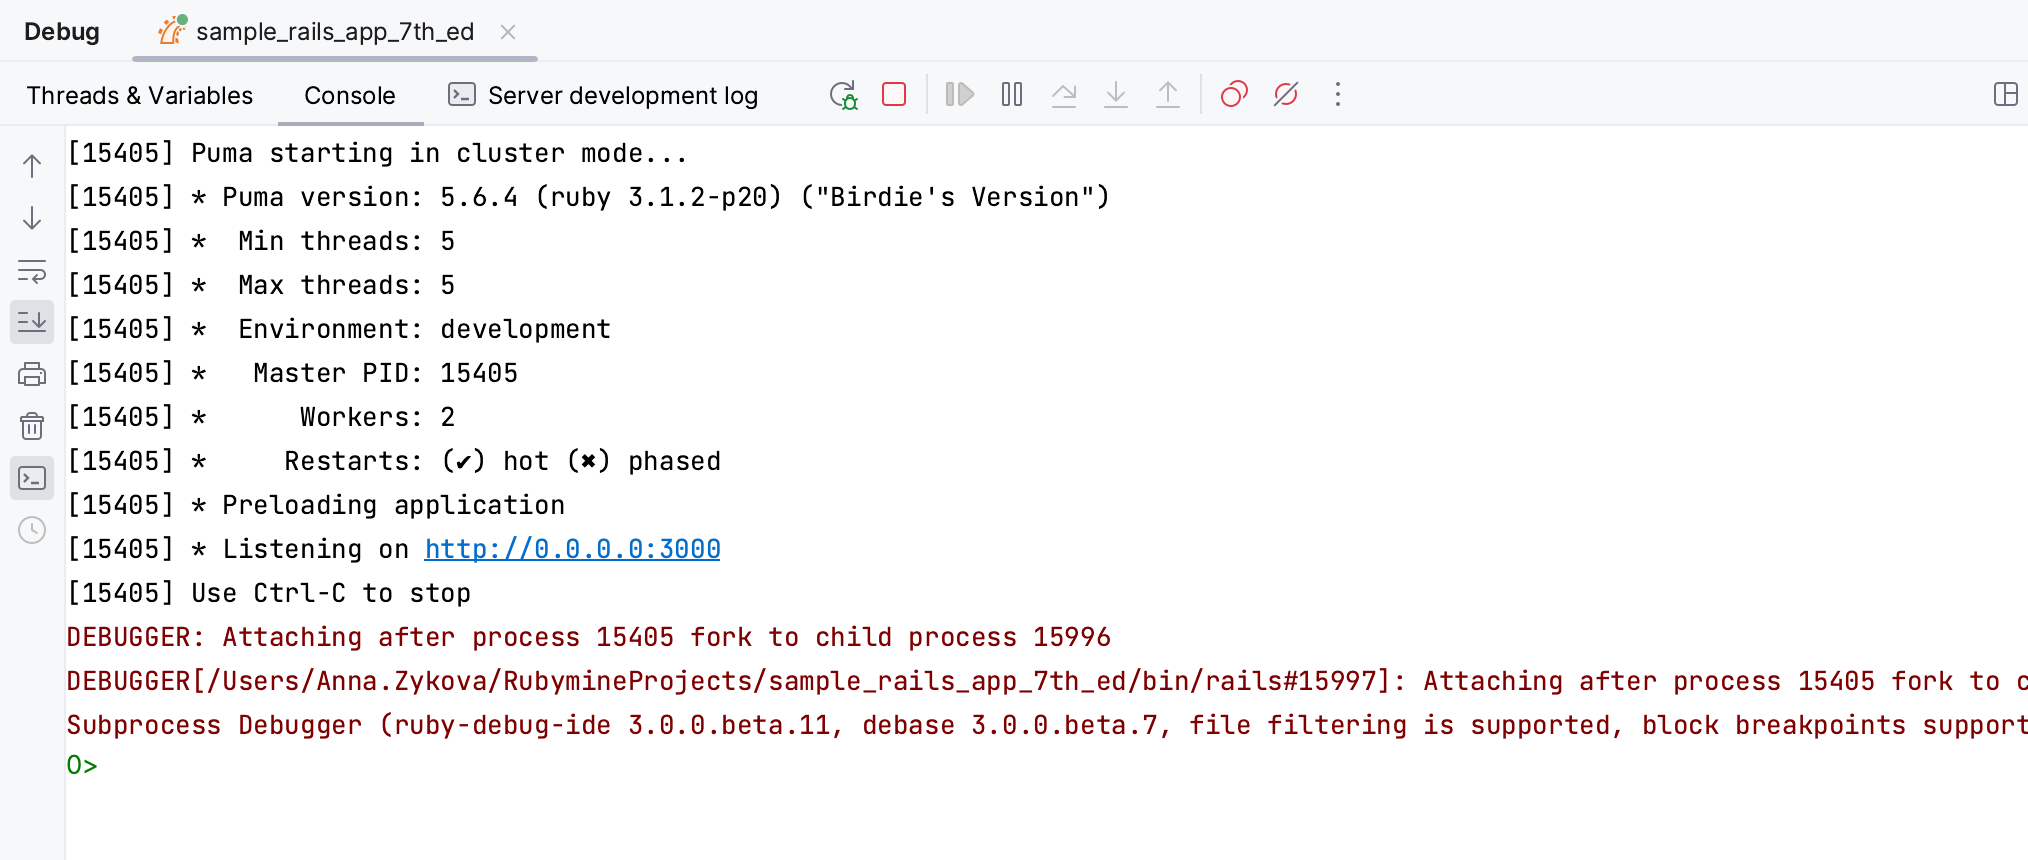The width and height of the screenshot is (2028, 860).
Task: Open the debug layout settings
Action: click(x=2005, y=95)
